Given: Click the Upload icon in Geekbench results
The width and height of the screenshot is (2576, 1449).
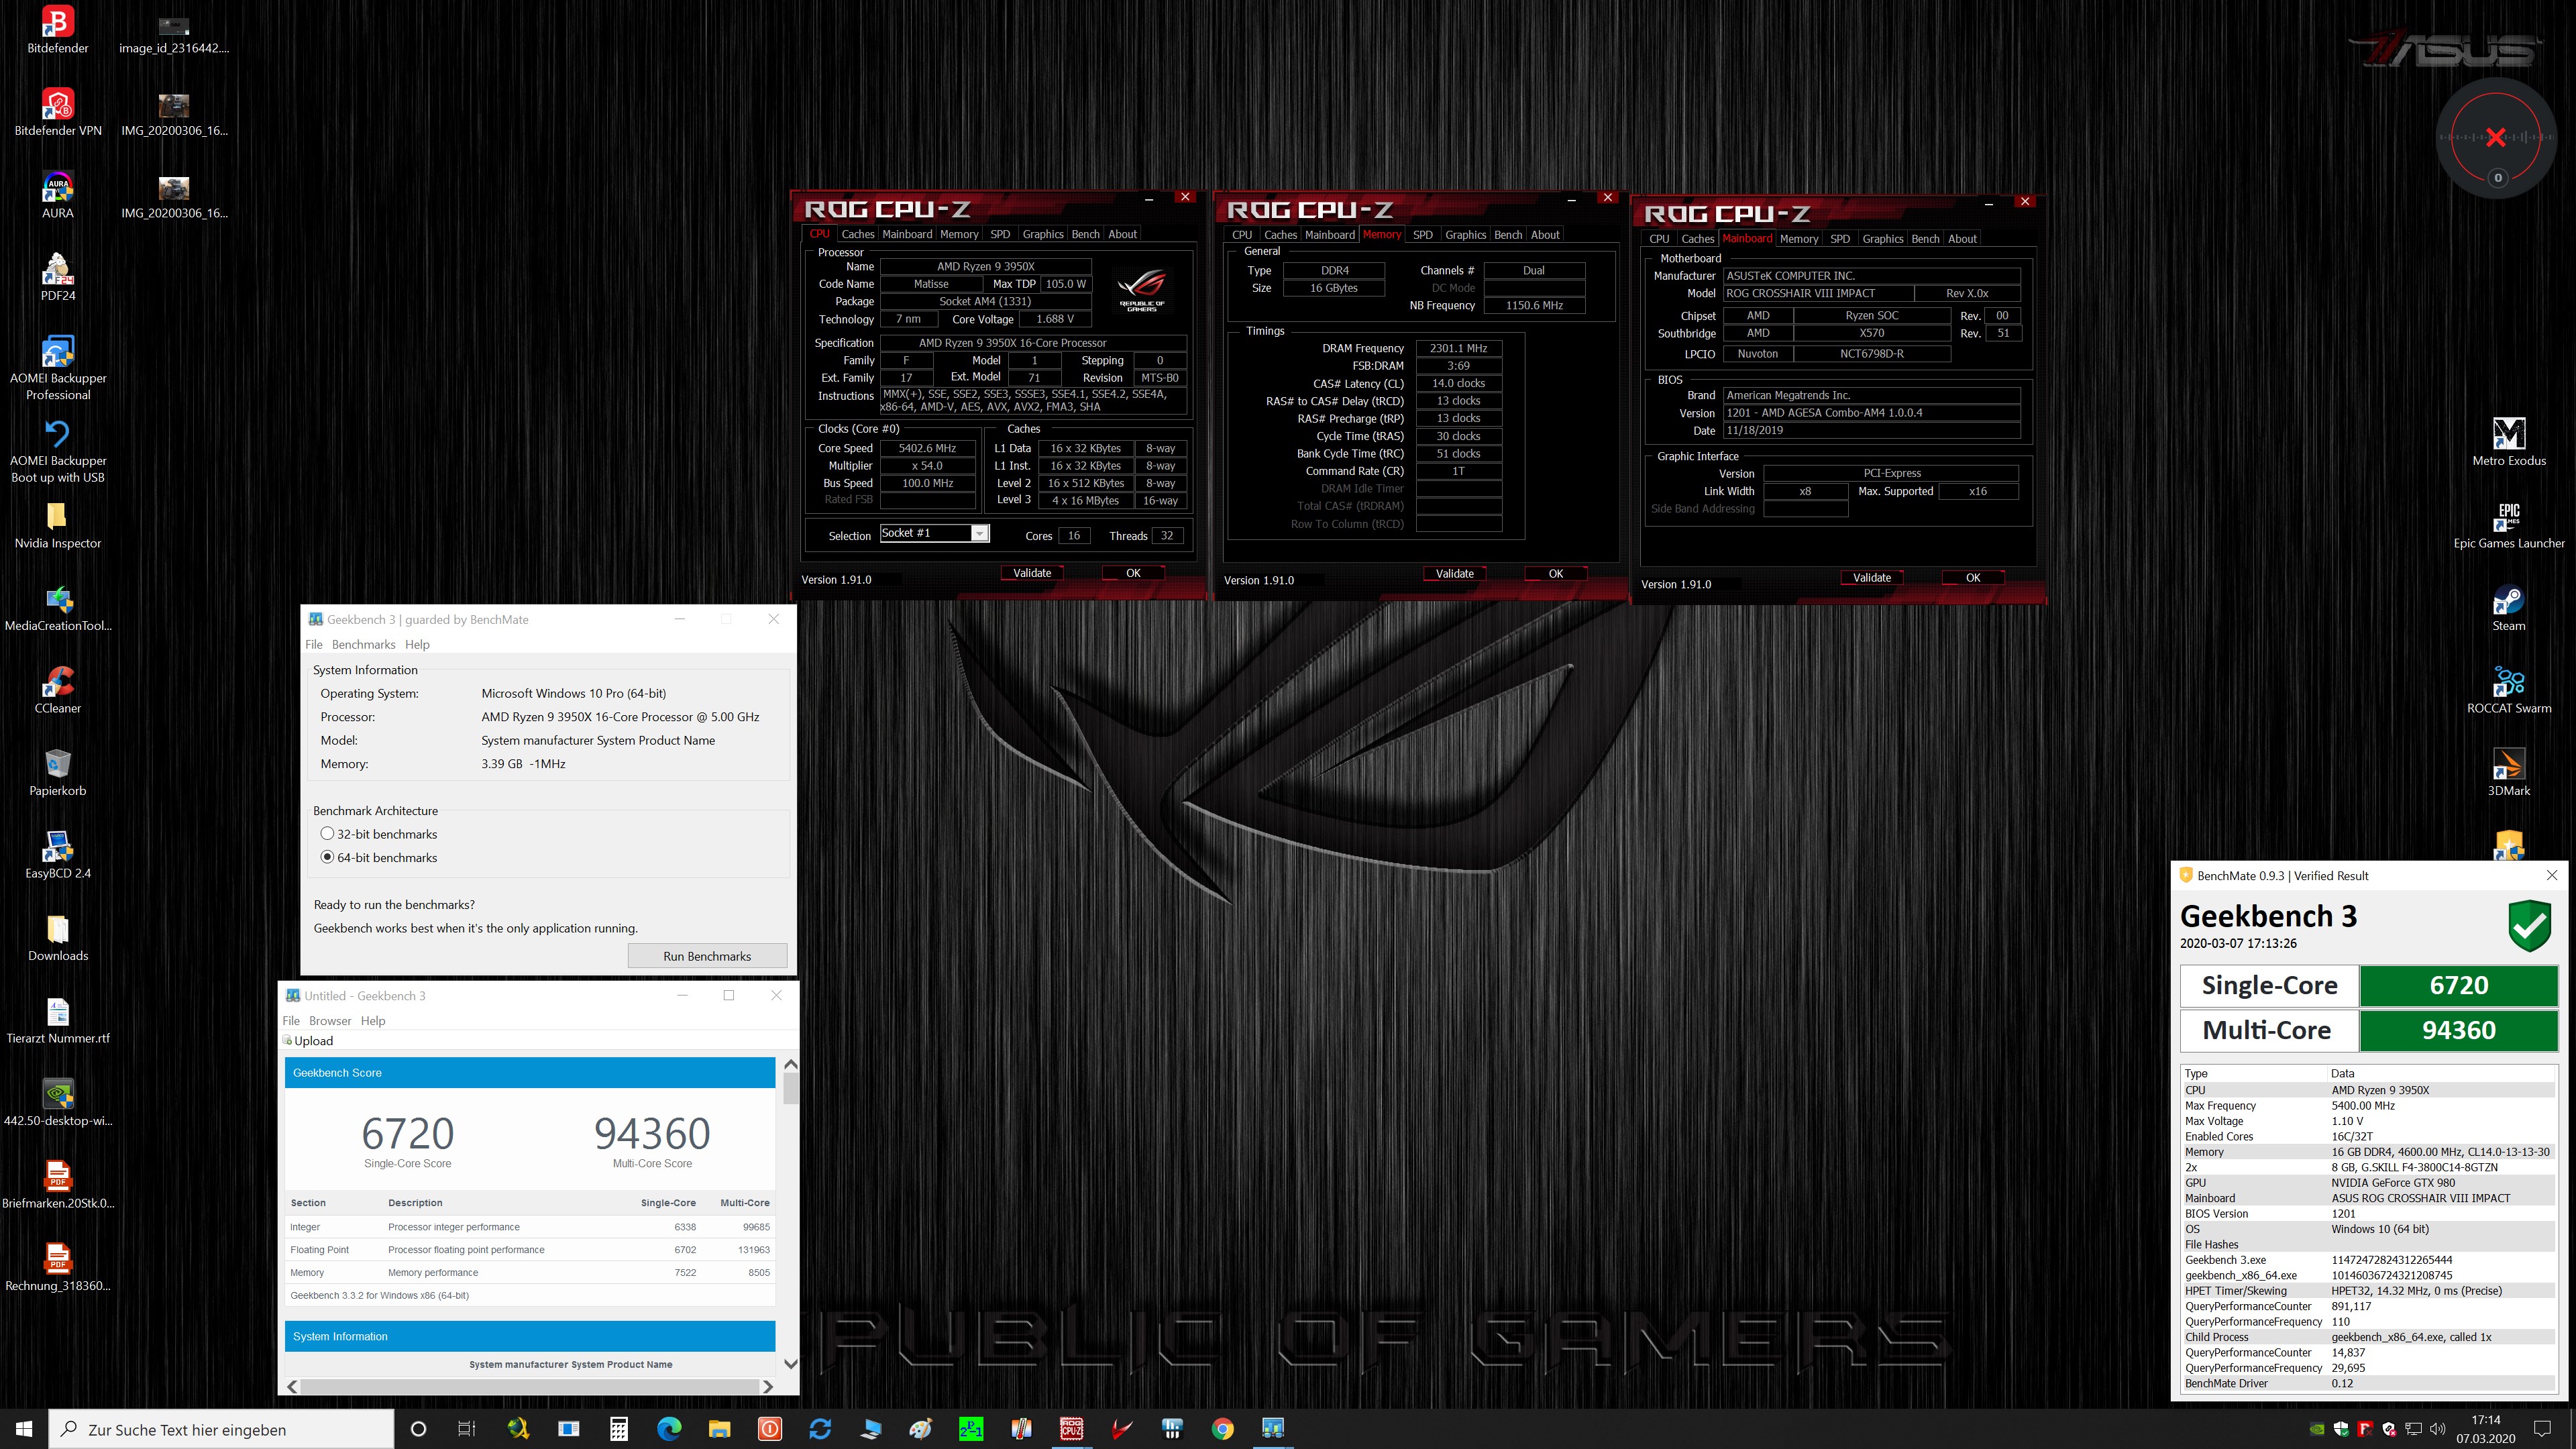Looking at the screenshot, I should pyautogui.click(x=288, y=1041).
